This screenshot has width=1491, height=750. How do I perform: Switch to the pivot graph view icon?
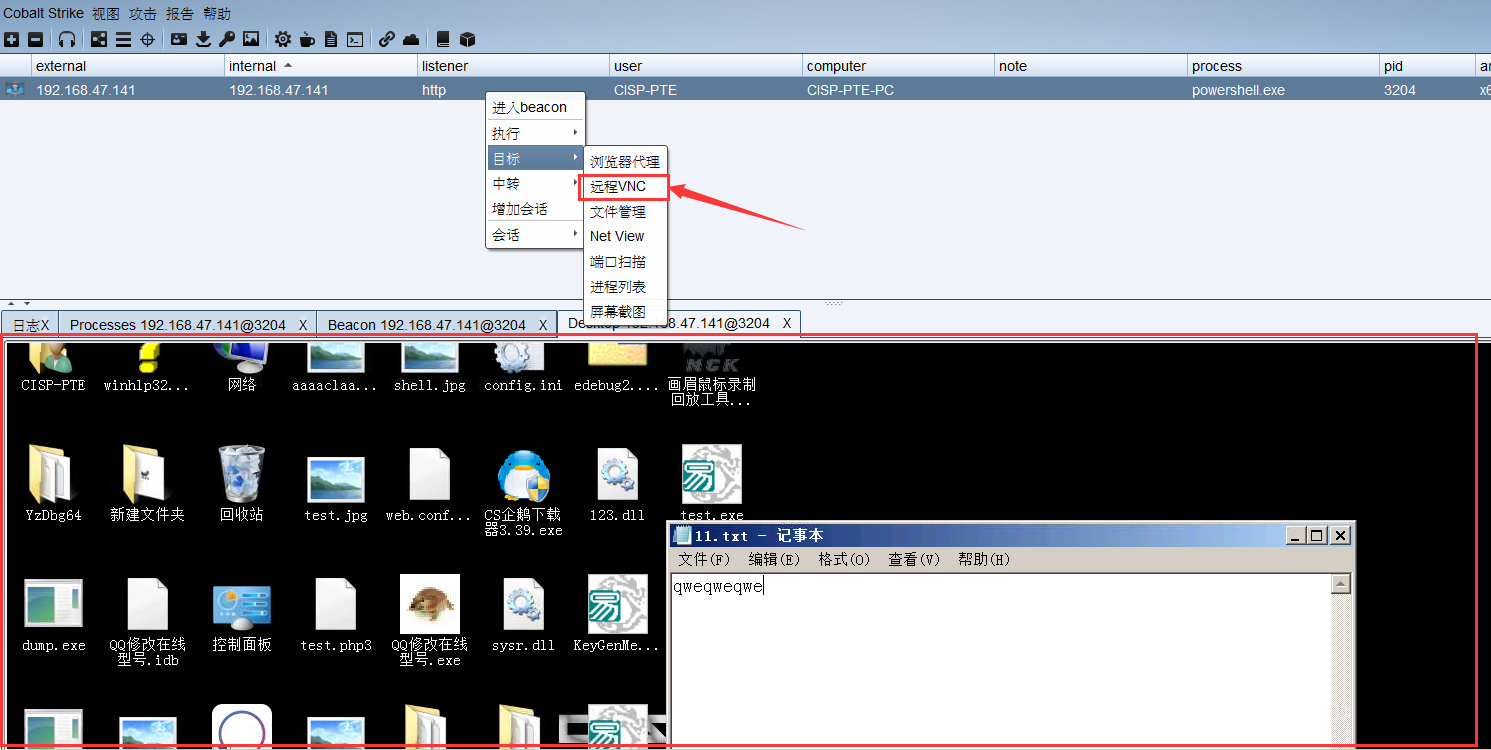pos(99,40)
